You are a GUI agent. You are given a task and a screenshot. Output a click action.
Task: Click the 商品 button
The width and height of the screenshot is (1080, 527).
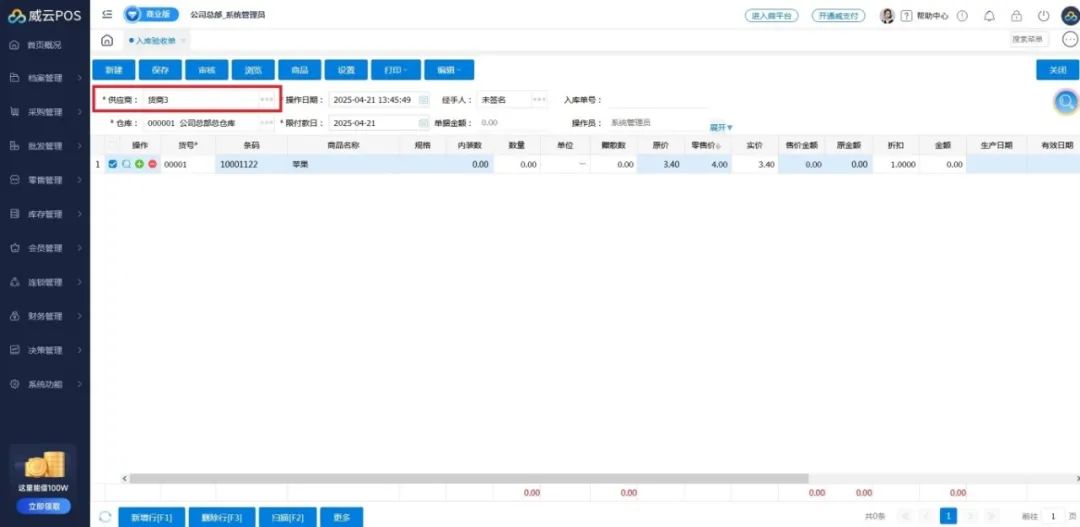click(x=300, y=70)
